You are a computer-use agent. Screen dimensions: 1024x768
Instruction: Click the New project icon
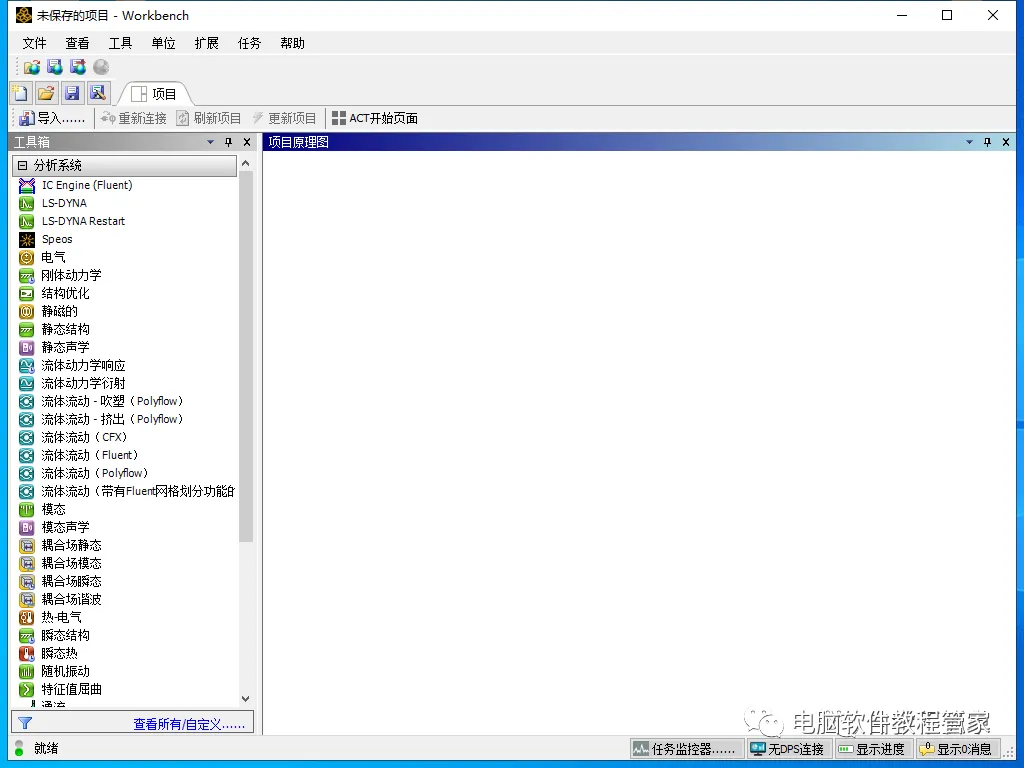pos(21,93)
